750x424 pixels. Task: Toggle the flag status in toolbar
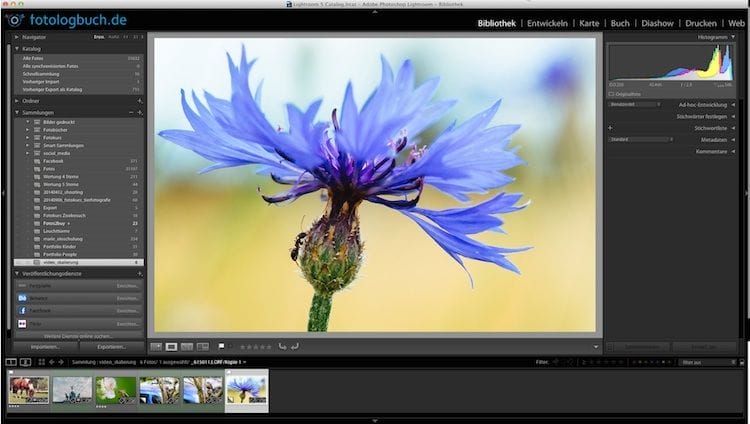point(222,346)
